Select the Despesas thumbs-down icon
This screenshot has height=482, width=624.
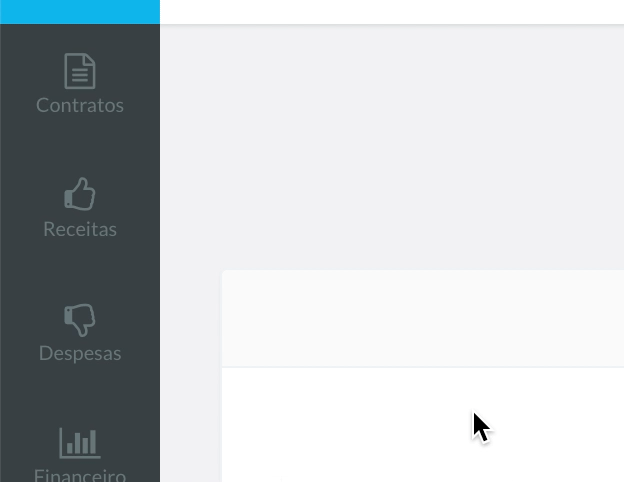pyautogui.click(x=80, y=320)
